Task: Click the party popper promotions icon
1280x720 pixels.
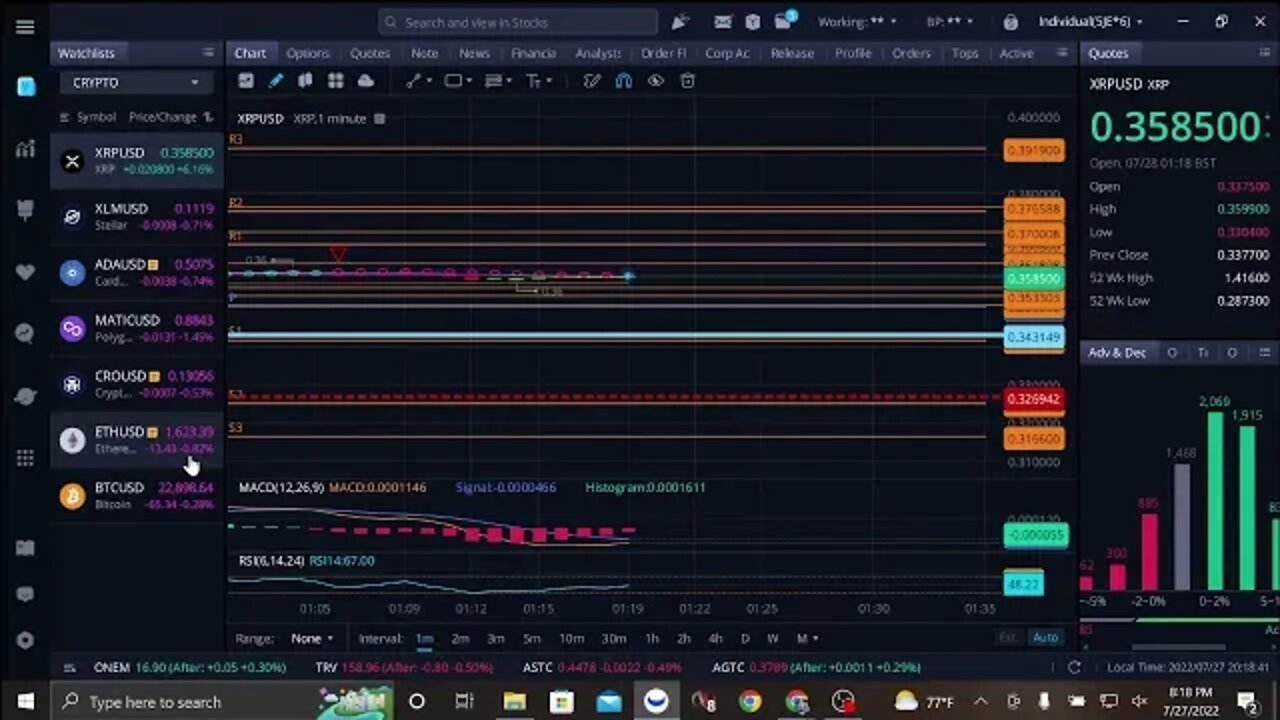Action: click(680, 22)
